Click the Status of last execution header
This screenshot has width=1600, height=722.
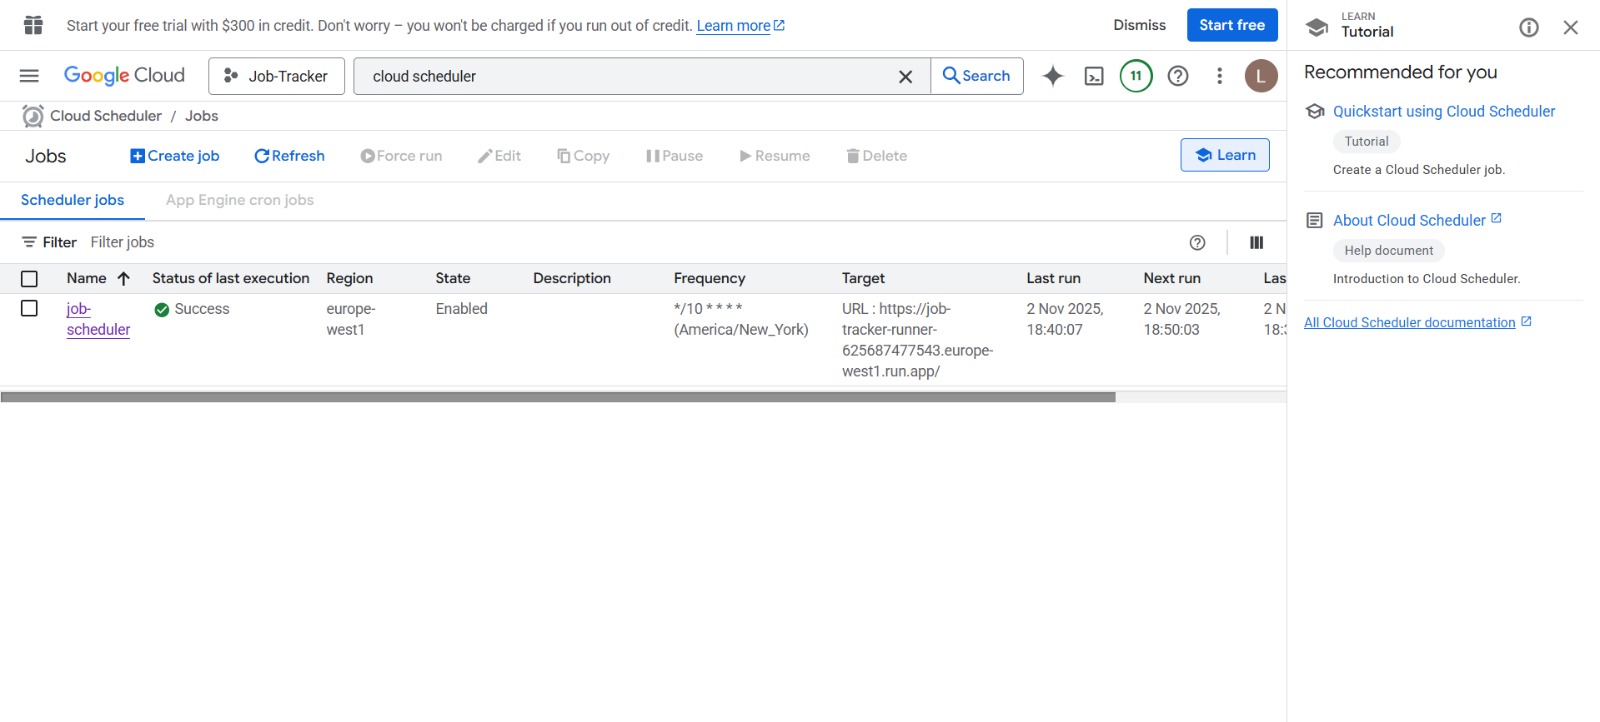click(231, 278)
